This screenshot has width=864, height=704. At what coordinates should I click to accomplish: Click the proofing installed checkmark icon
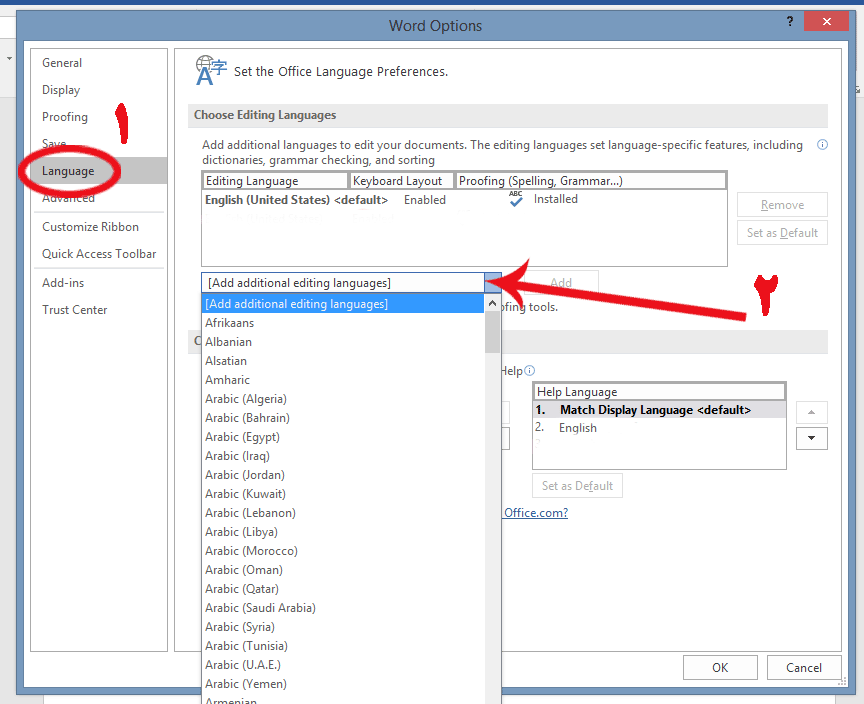[x=516, y=199]
